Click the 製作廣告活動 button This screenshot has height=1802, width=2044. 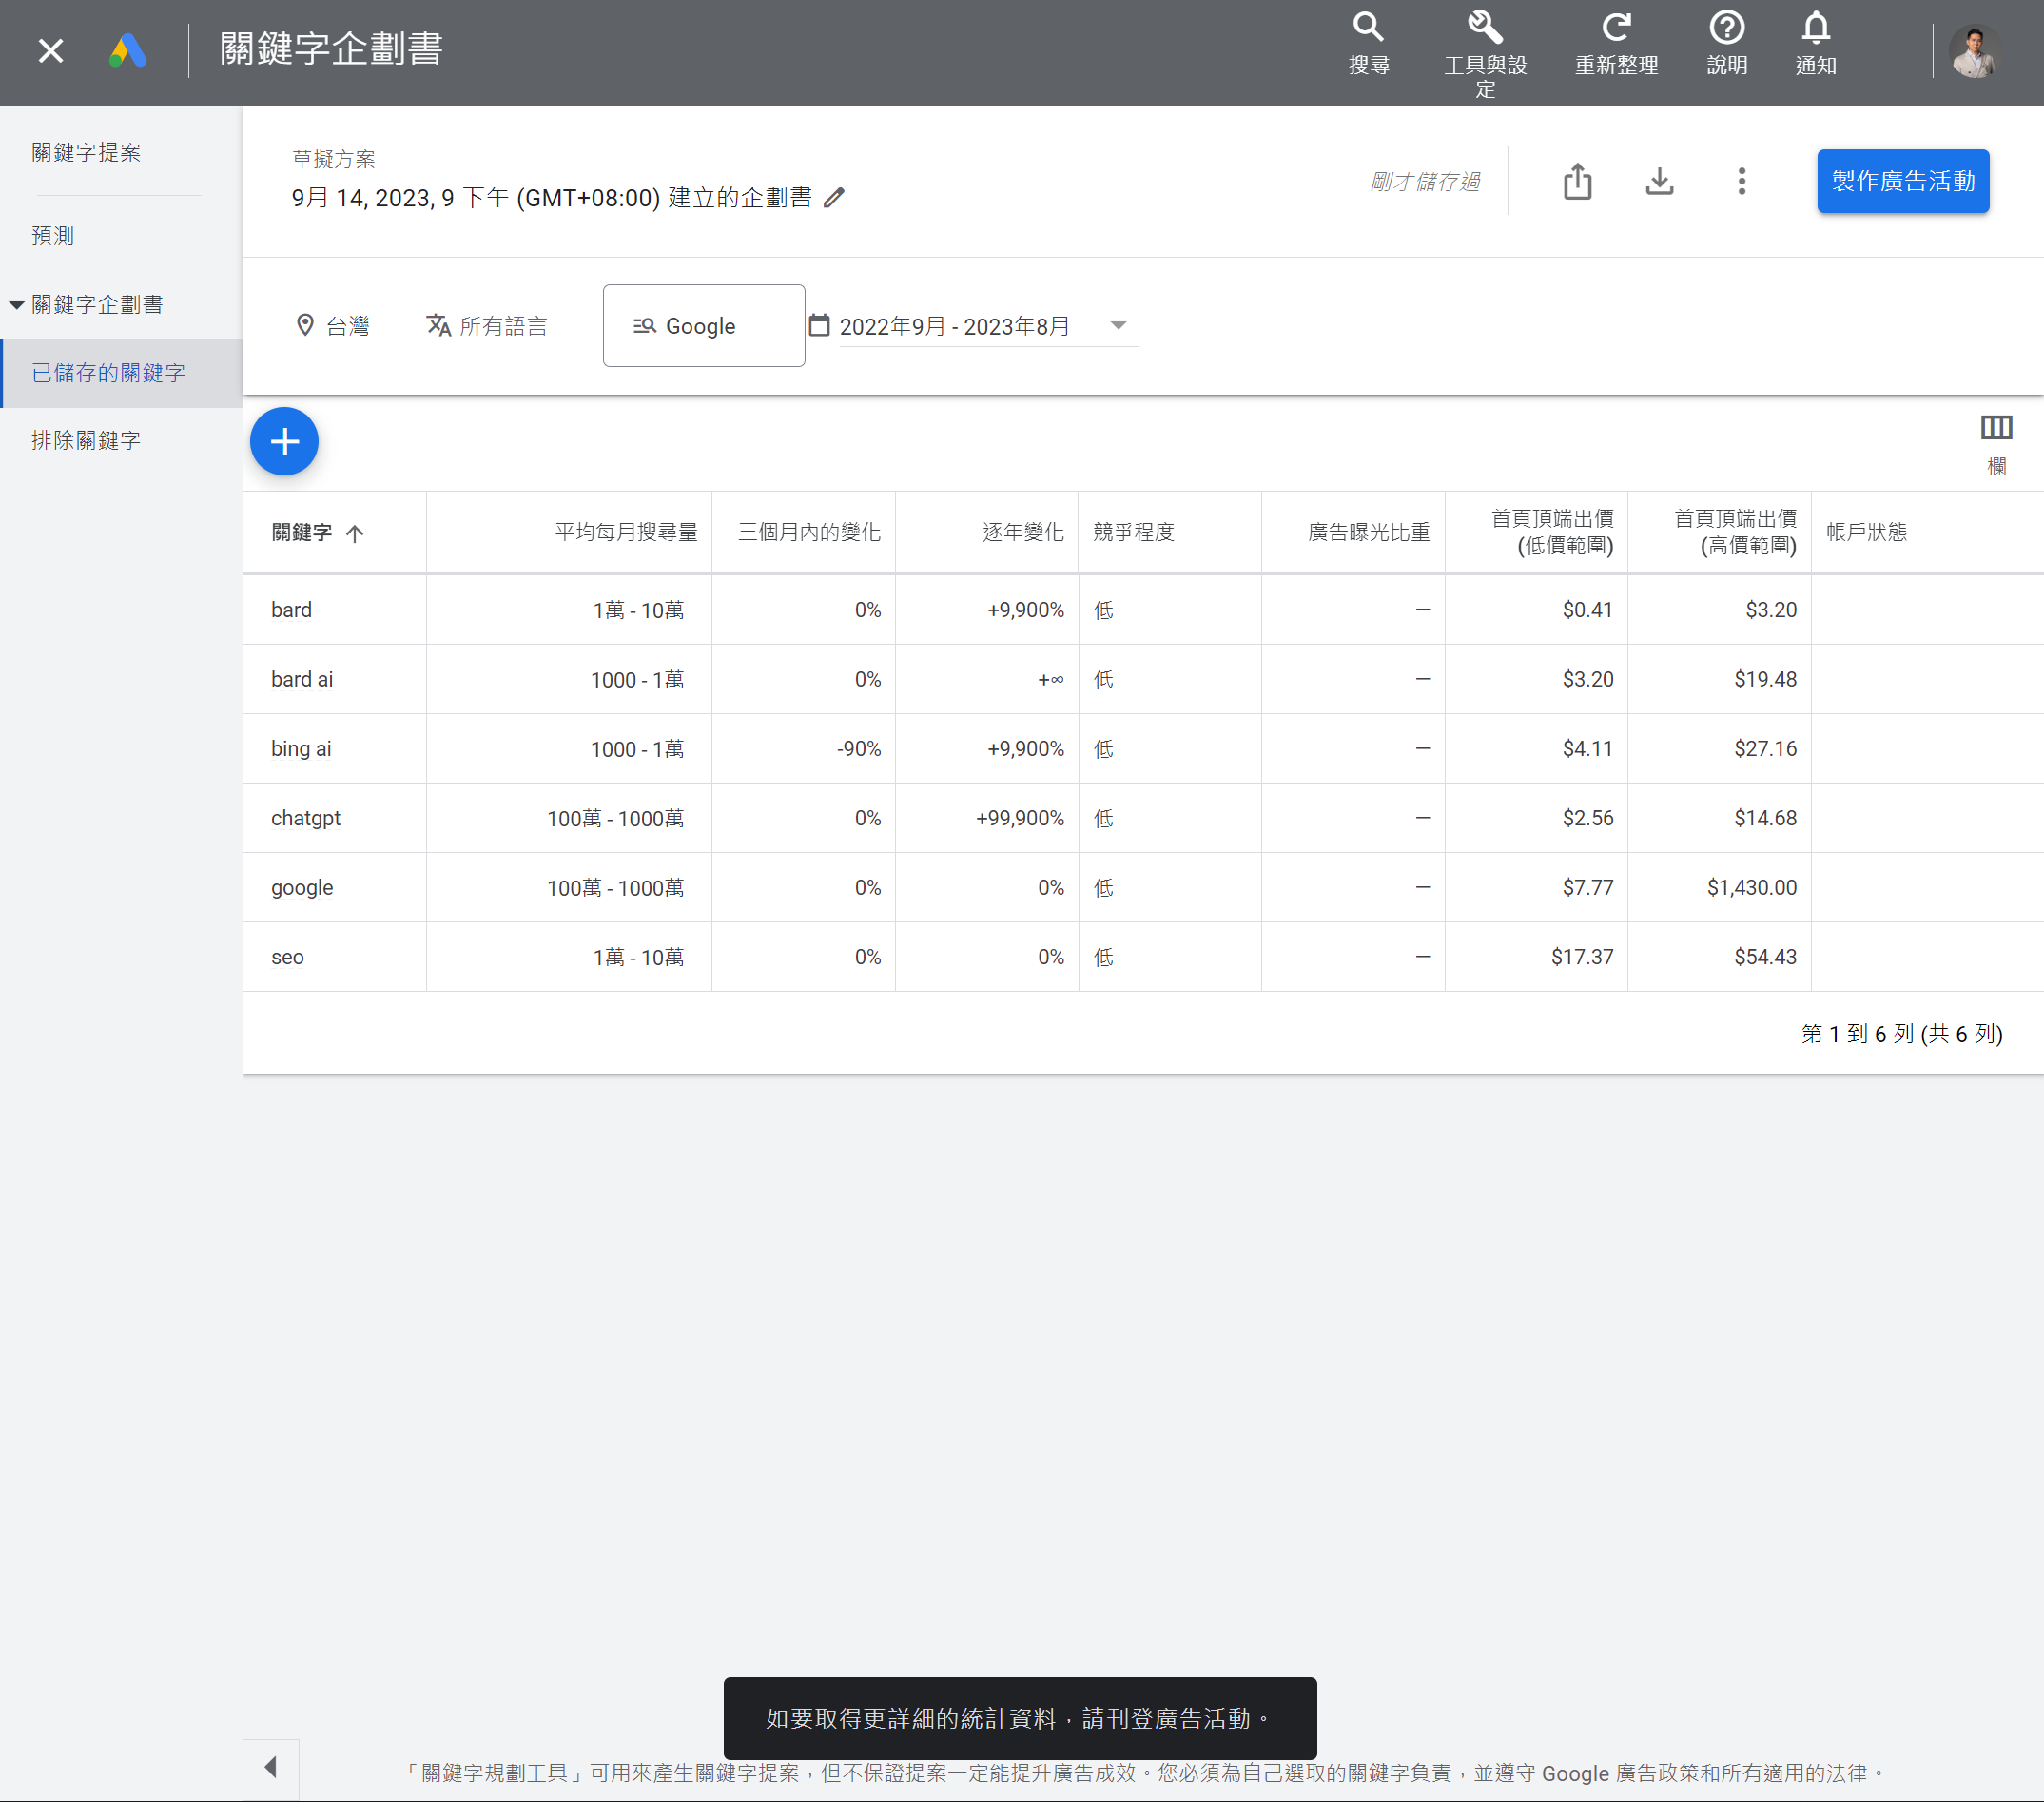pyautogui.click(x=1902, y=182)
